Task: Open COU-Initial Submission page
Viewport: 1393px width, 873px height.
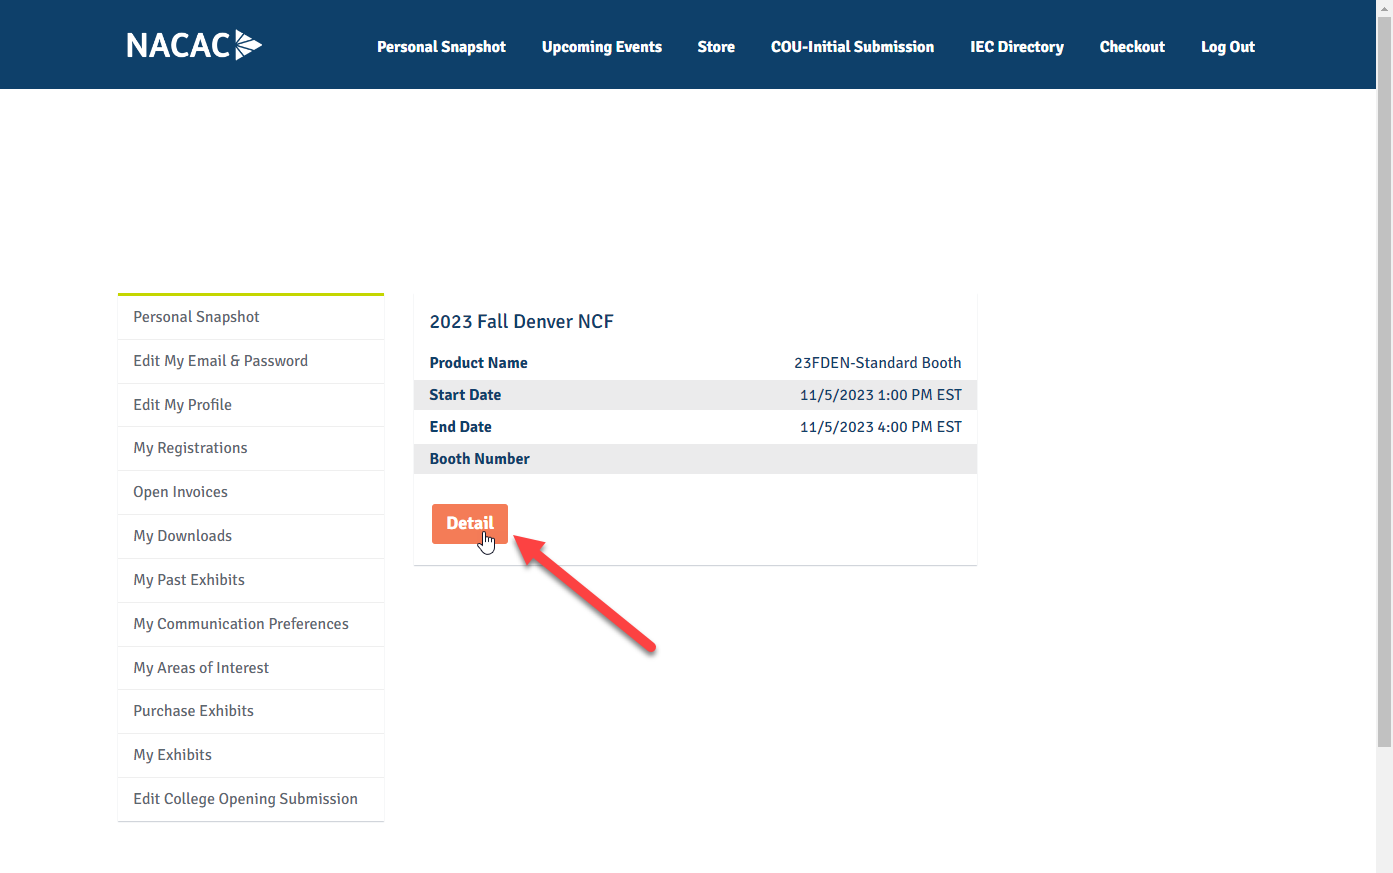Action: 852,47
